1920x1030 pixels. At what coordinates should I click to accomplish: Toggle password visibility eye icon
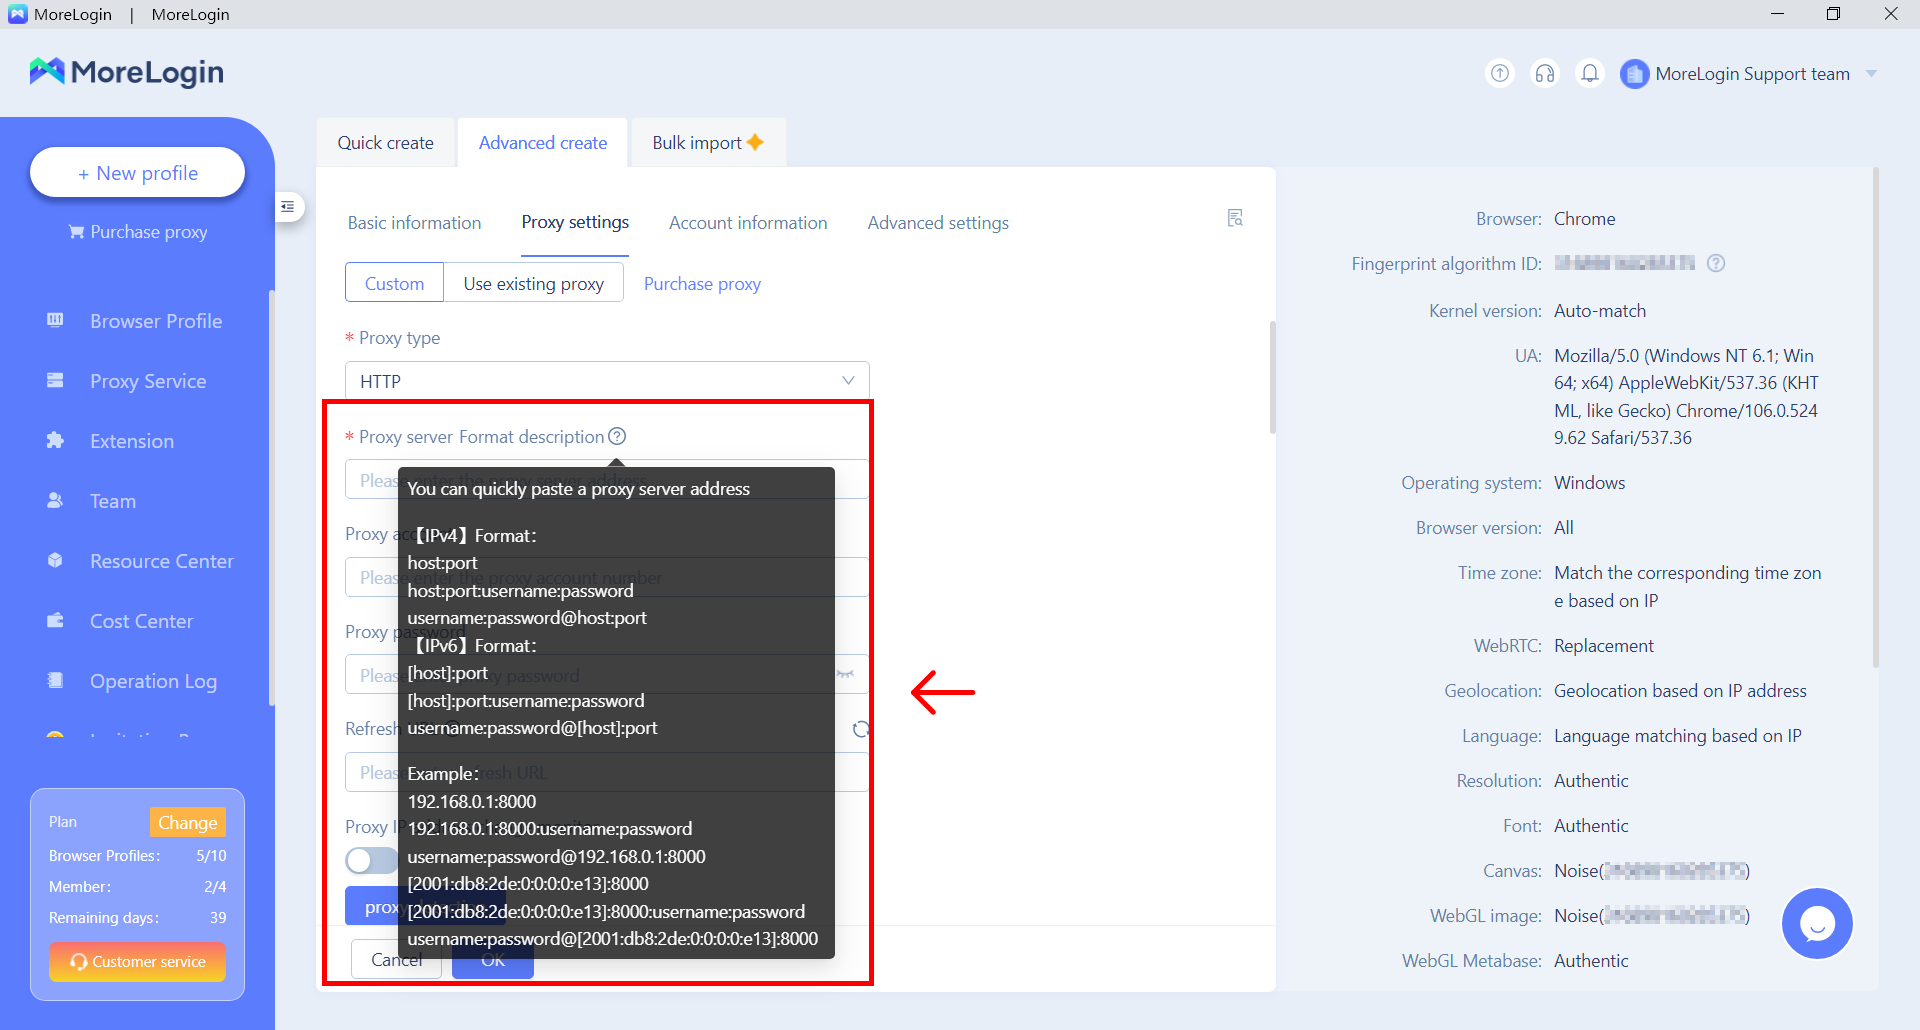pyautogui.click(x=846, y=674)
